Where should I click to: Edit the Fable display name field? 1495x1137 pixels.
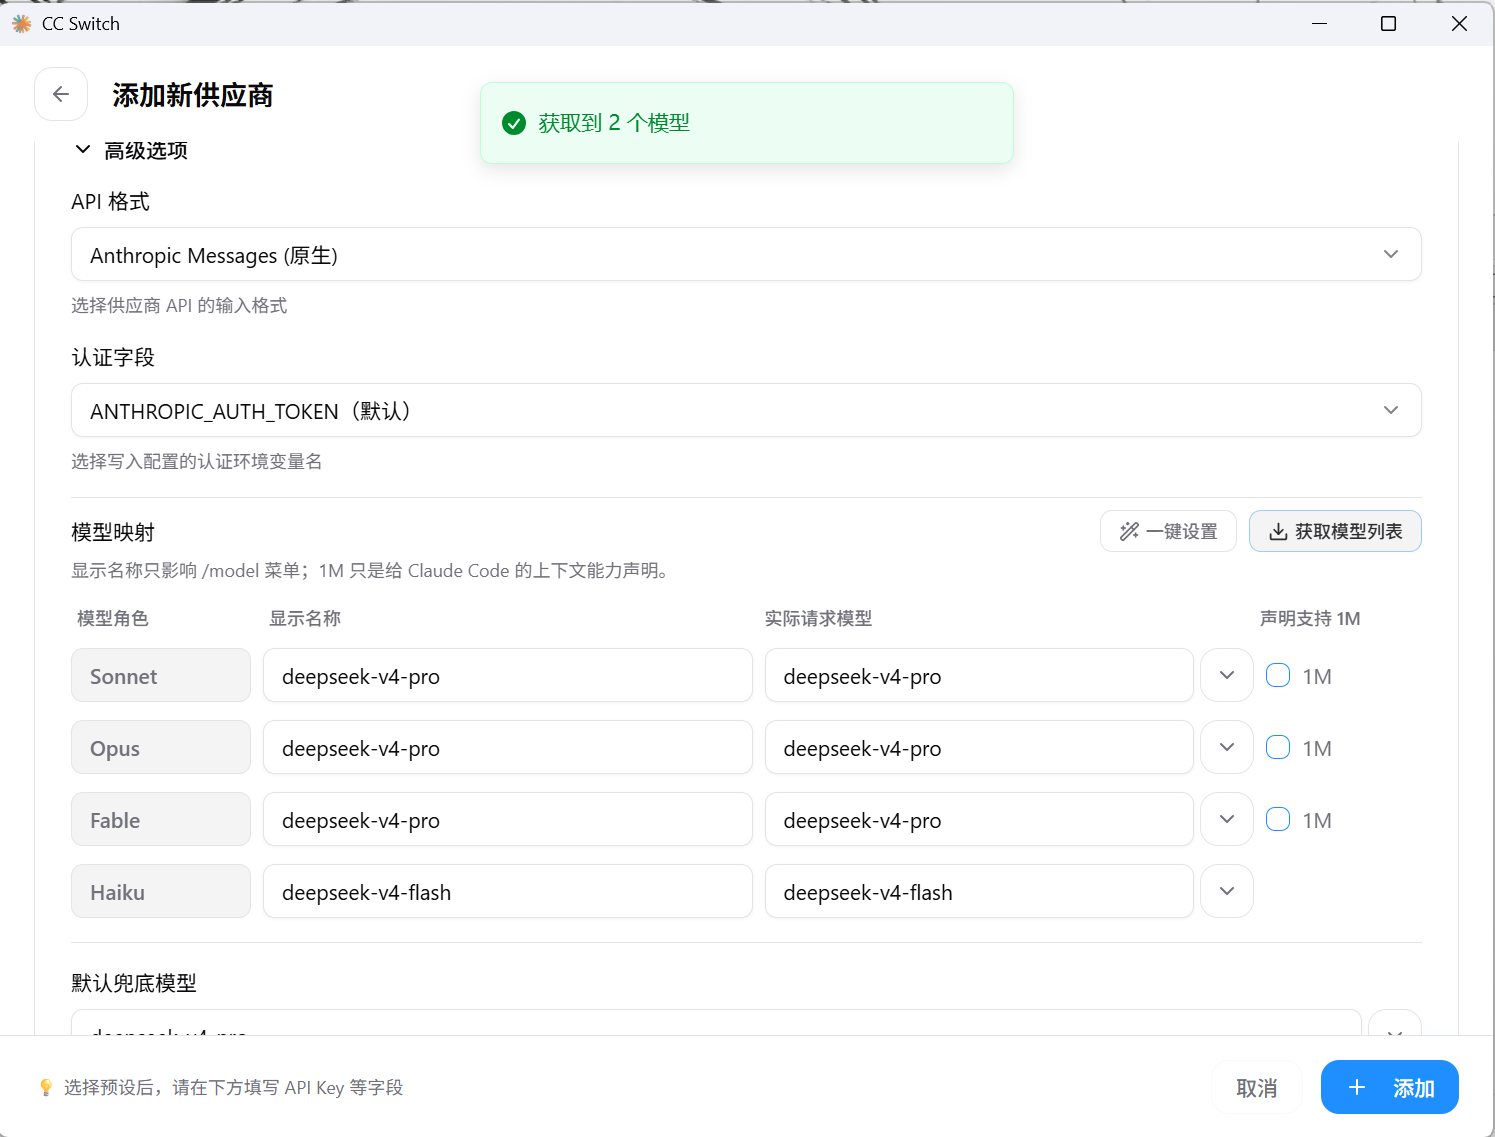pyautogui.click(x=508, y=820)
